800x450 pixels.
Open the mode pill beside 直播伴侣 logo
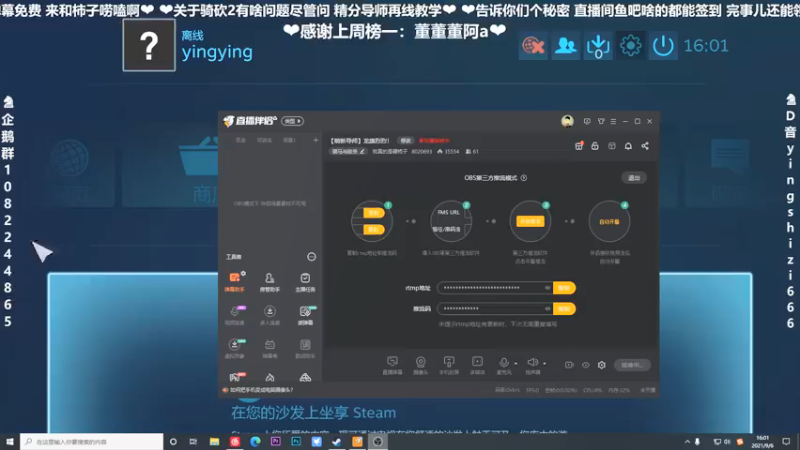point(292,121)
